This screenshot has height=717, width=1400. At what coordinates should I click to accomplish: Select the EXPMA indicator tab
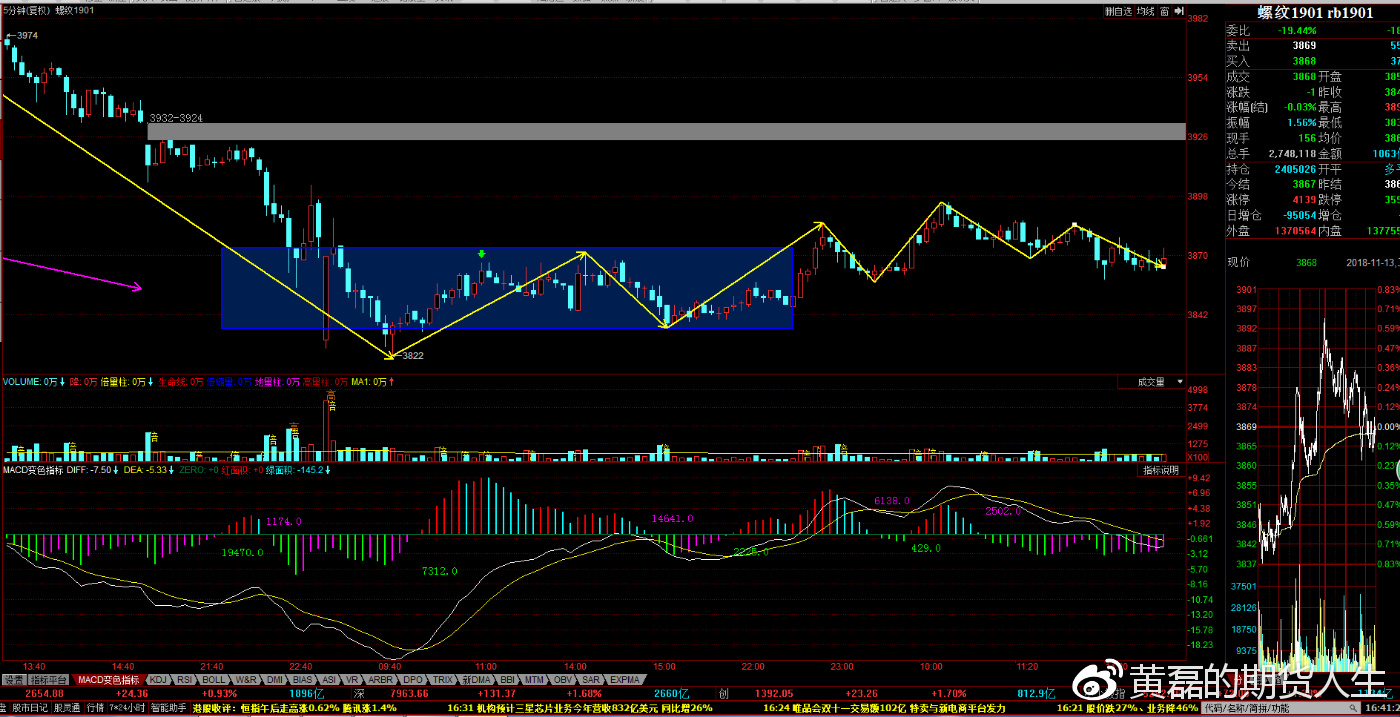pos(624,680)
